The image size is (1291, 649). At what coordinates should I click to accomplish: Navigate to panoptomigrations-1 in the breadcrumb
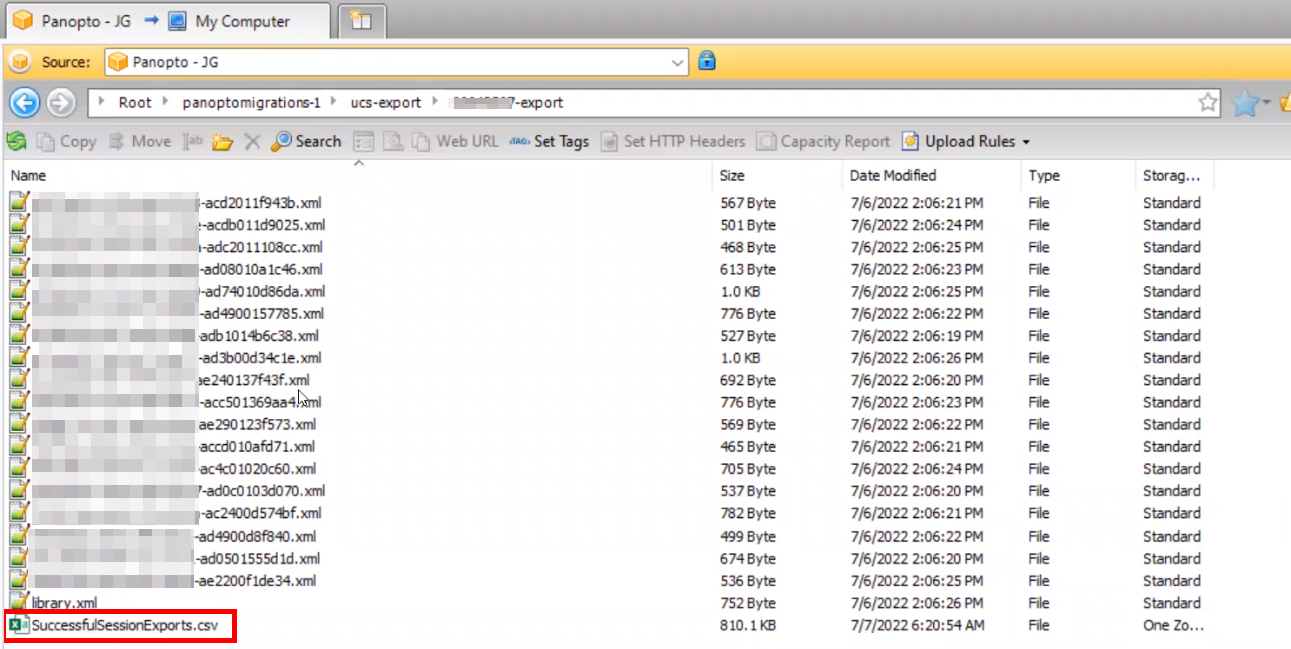tap(252, 102)
